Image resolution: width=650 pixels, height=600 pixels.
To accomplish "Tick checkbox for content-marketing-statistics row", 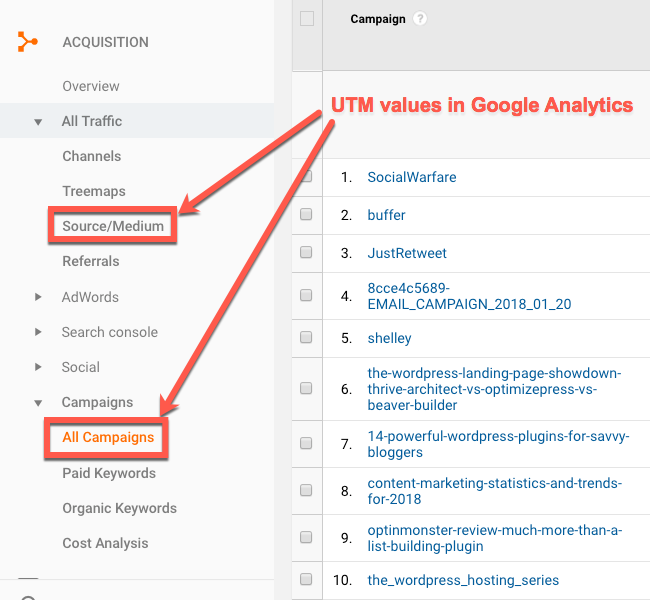I will (306, 491).
